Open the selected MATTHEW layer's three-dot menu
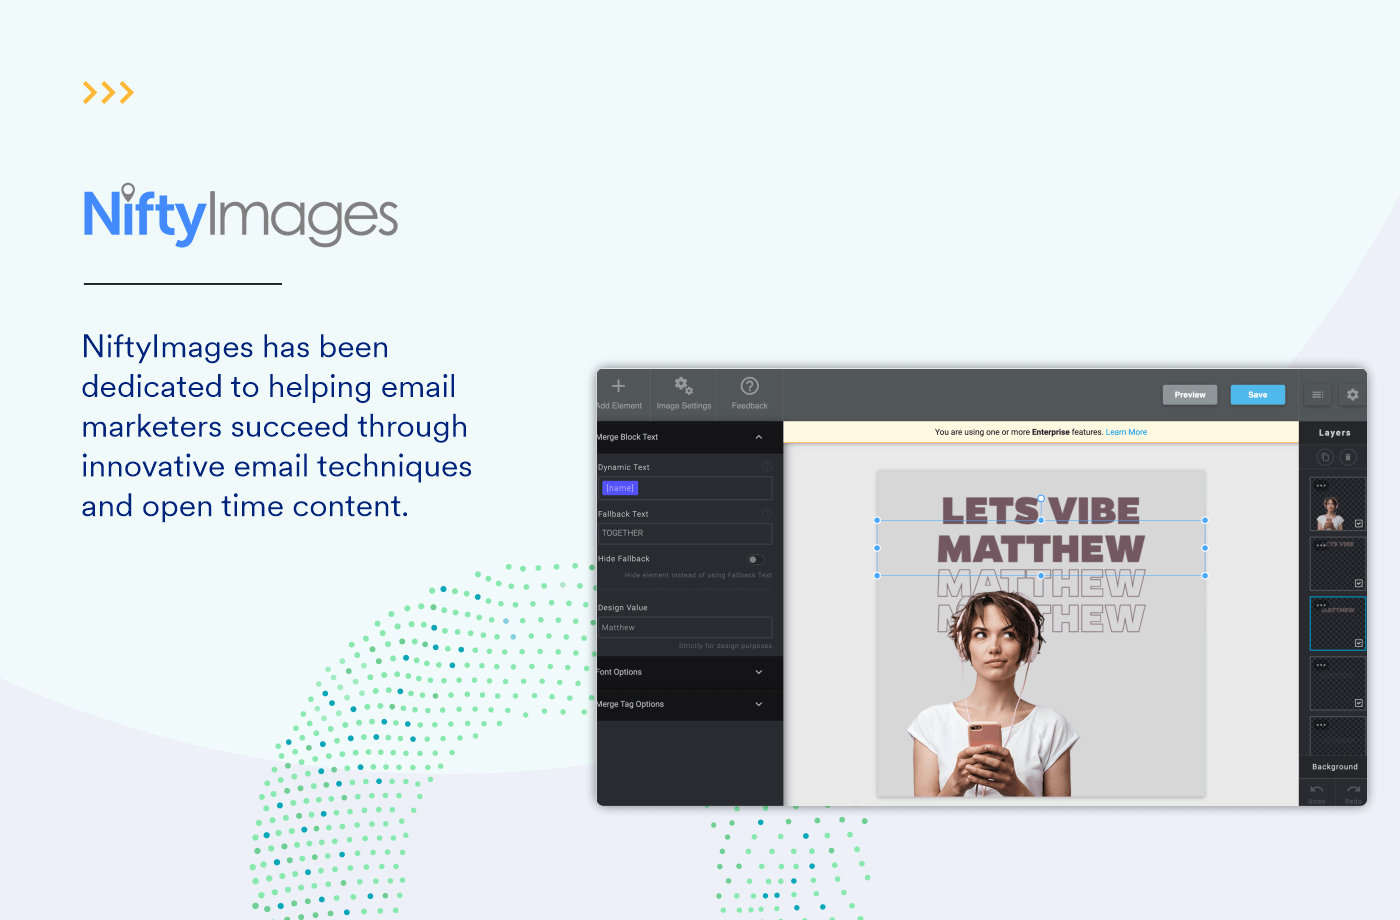Image resolution: width=1400 pixels, height=920 pixels. (1321, 606)
